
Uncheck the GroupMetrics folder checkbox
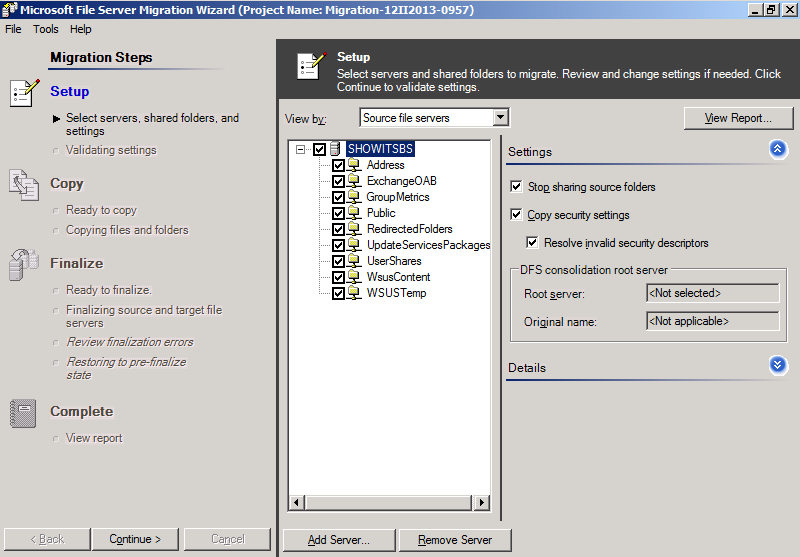pyautogui.click(x=338, y=197)
